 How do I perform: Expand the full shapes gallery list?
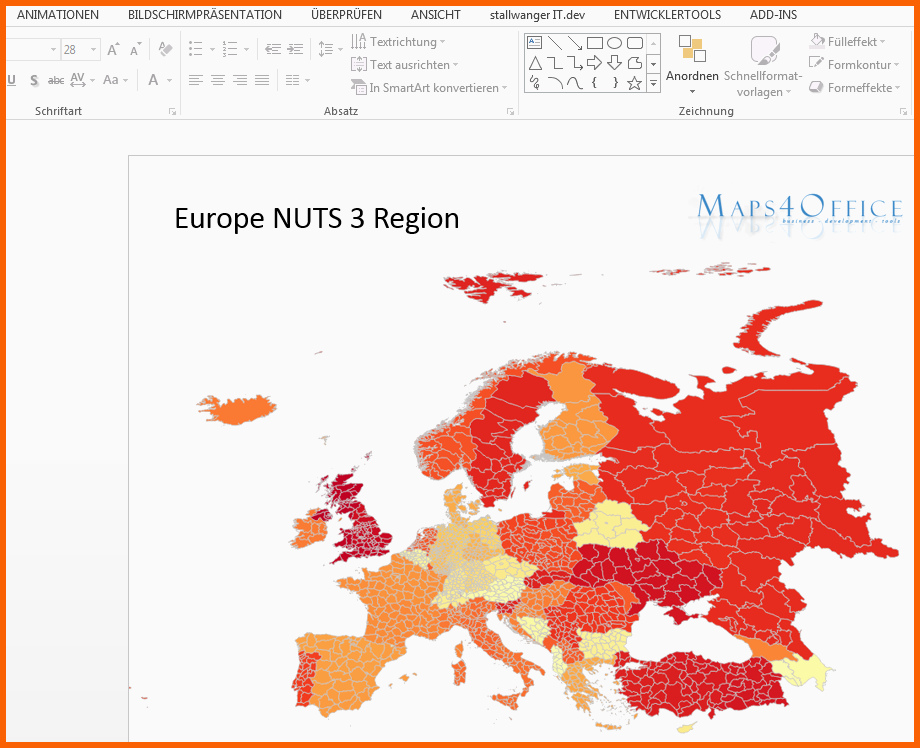click(653, 84)
